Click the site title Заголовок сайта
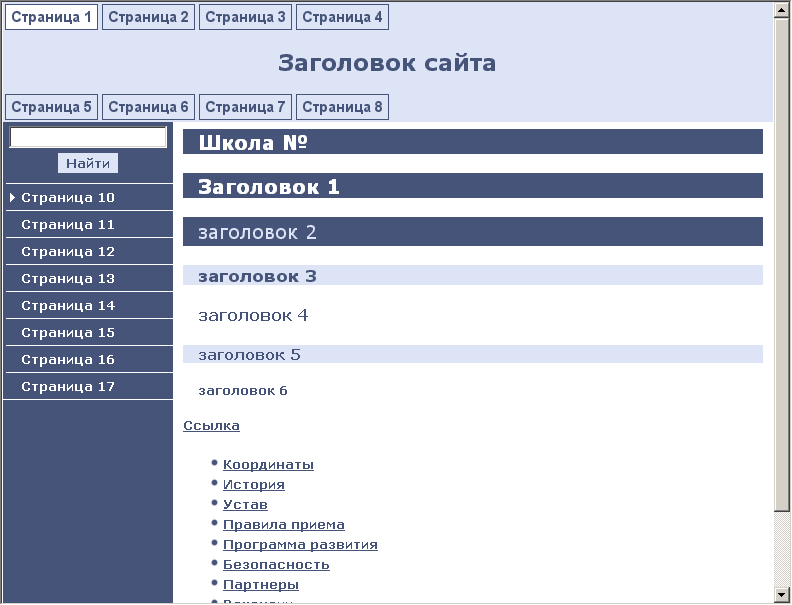 pos(387,63)
